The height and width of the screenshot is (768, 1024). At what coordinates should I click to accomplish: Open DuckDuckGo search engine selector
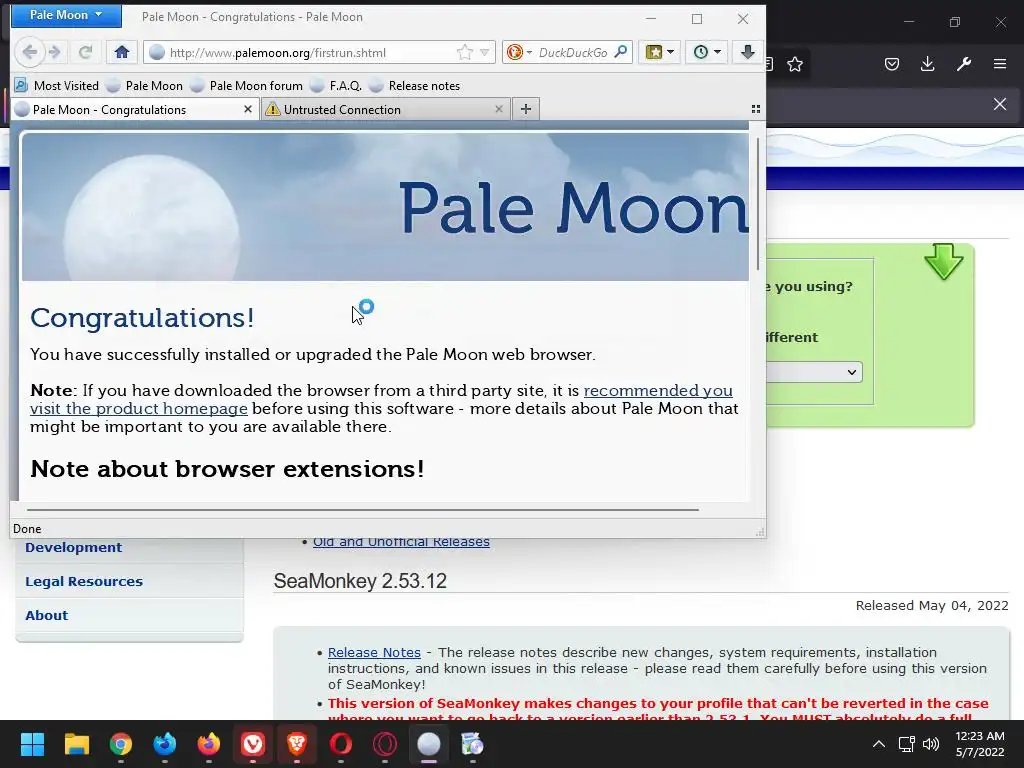[x=519, y=52]
